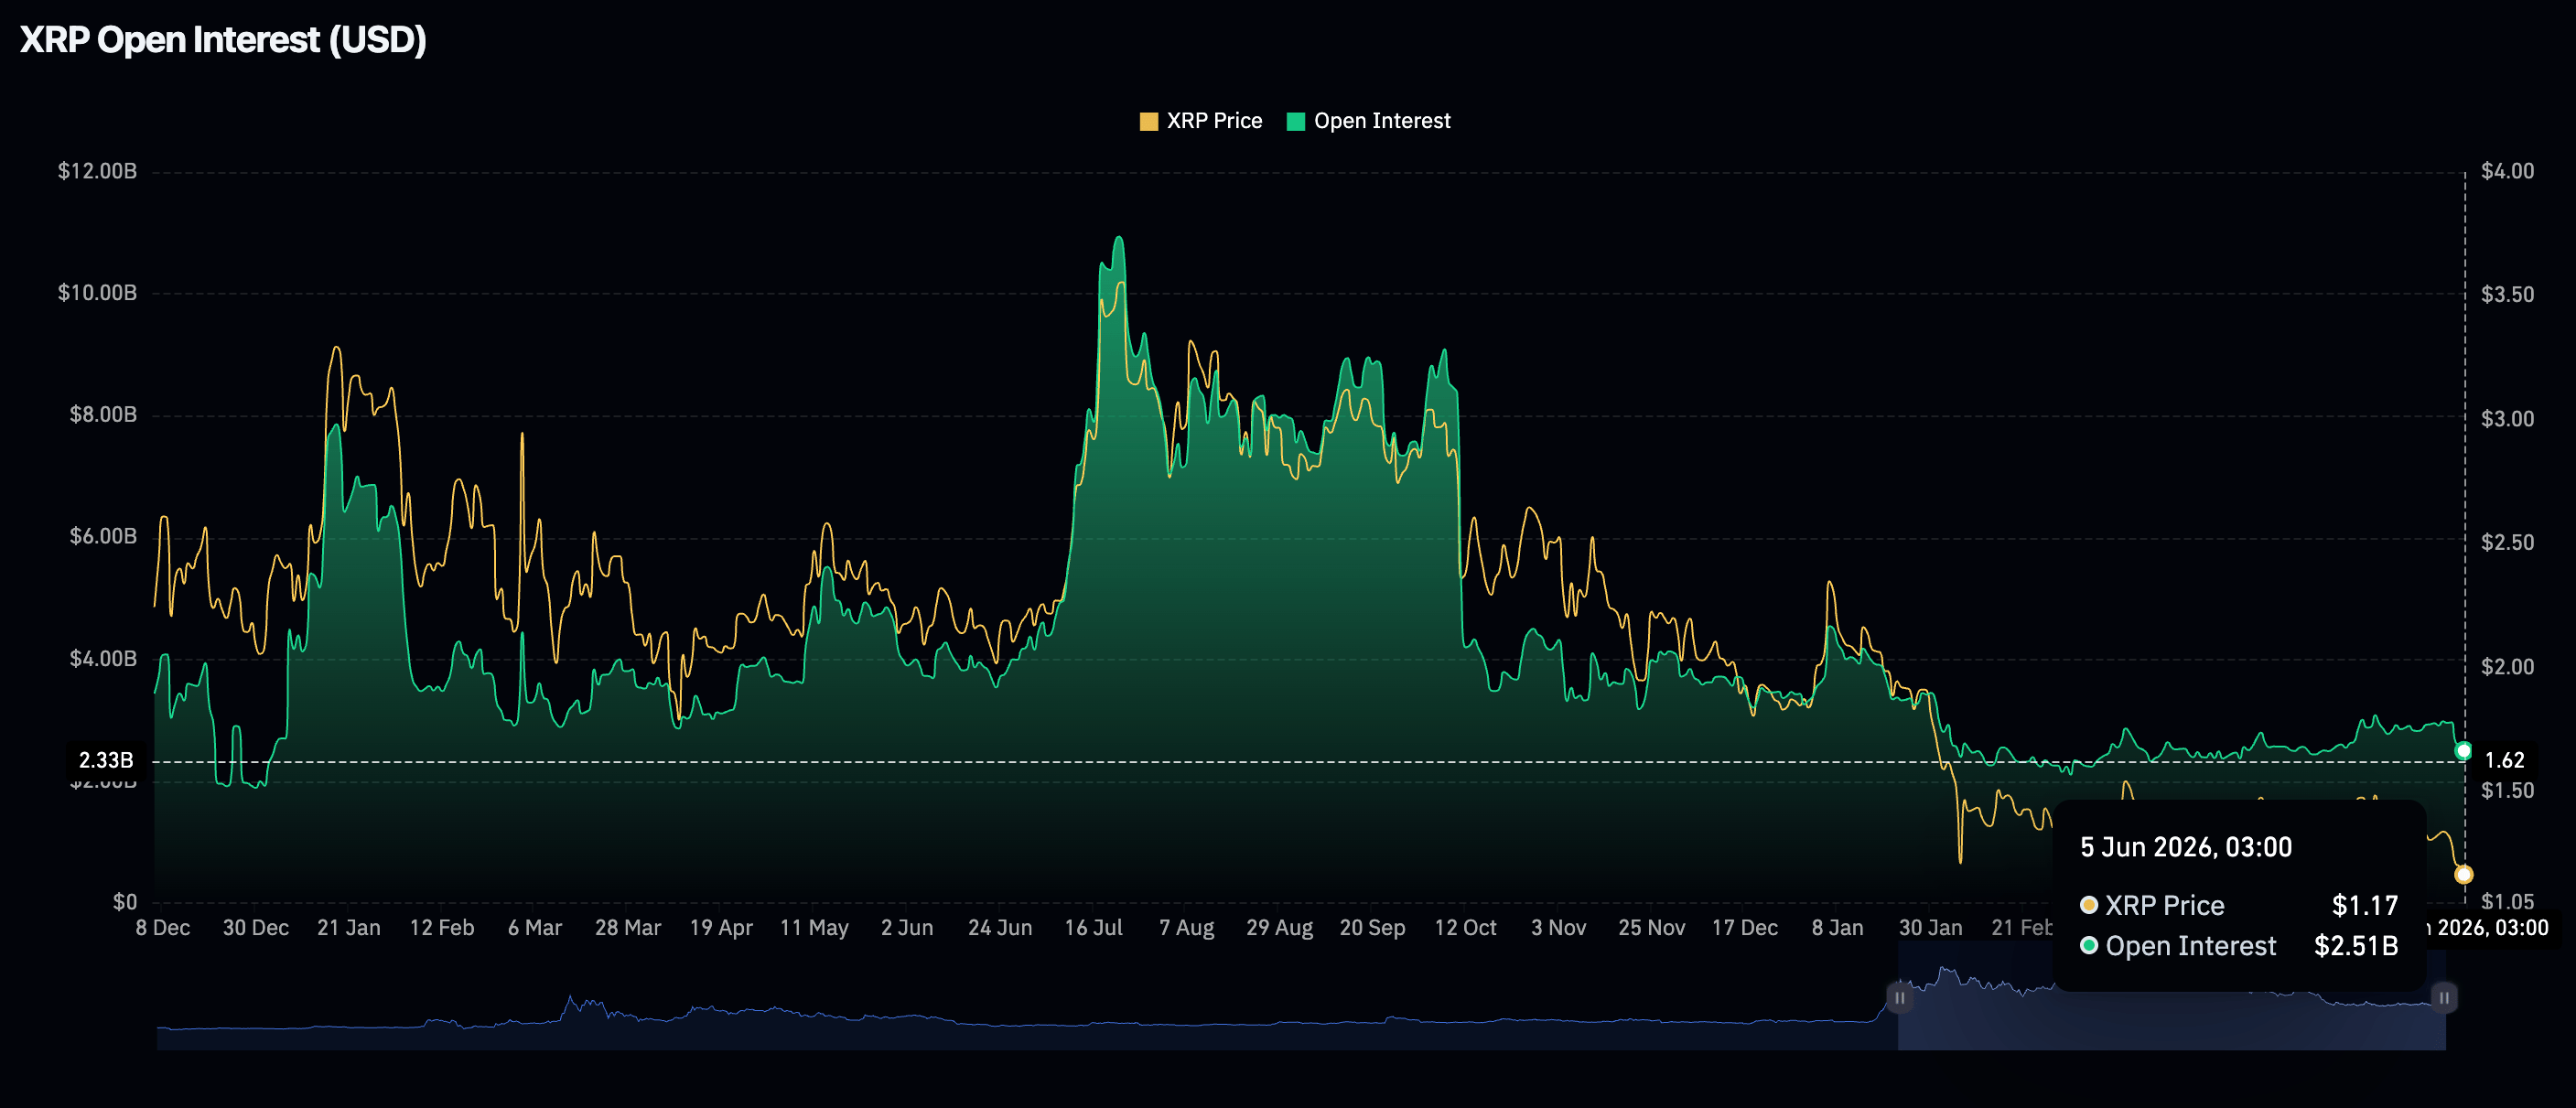Image resolution: width=2576 pixels, height=1108 pixels.
Task: Click the 3 Nov date label
Action: (1558, 928)
